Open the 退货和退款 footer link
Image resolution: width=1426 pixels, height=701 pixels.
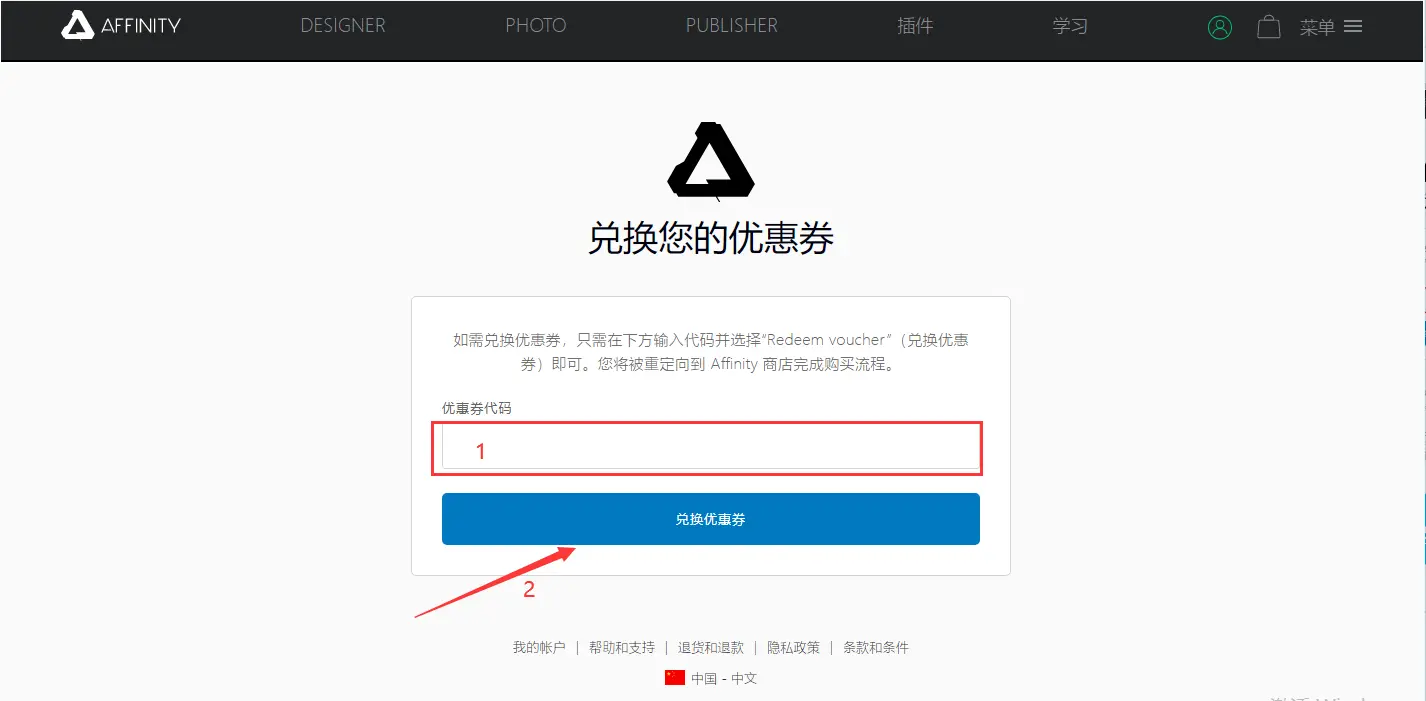[711, 648]
